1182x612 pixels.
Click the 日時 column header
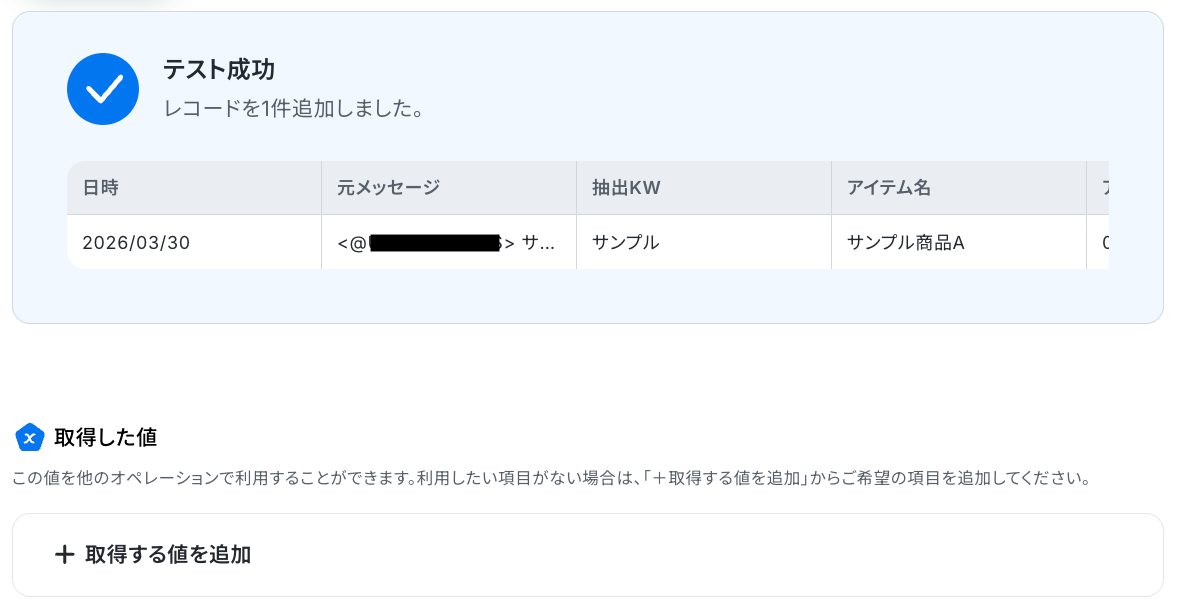[101, 187]
